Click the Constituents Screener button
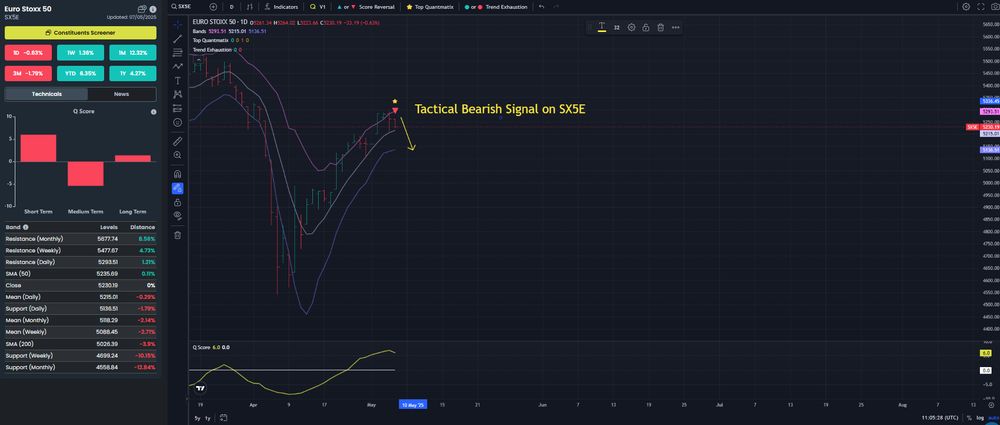The width and height of the screenshot is (1000, 425). [x=80, y=33]
